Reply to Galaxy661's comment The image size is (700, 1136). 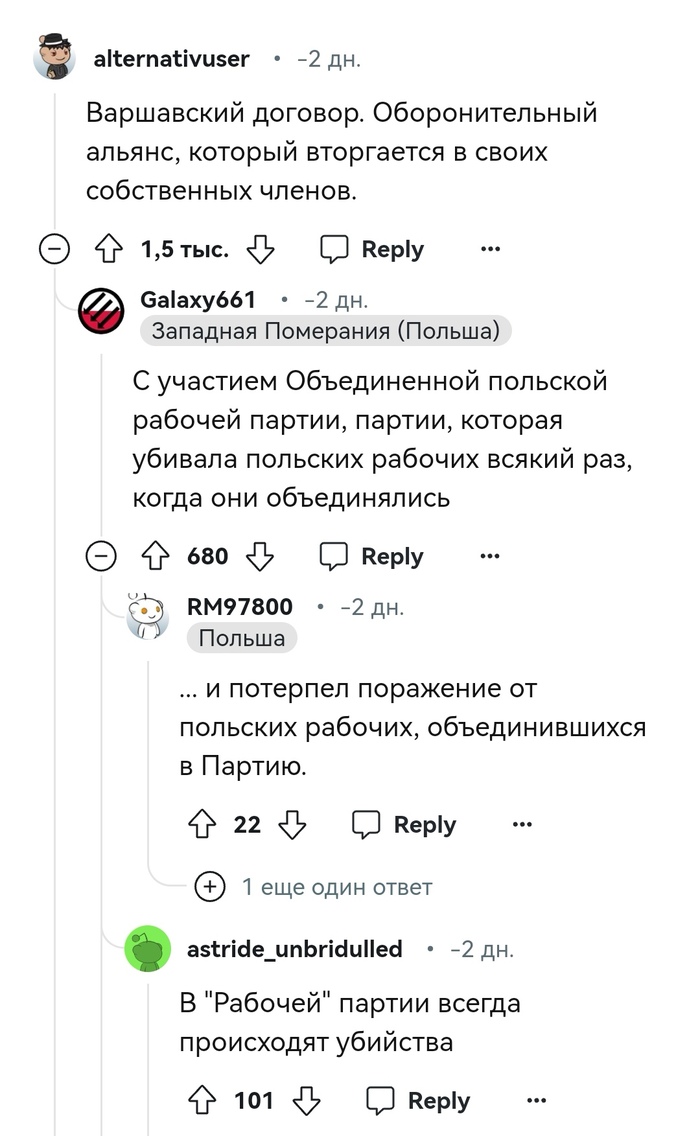coord(372,556)
